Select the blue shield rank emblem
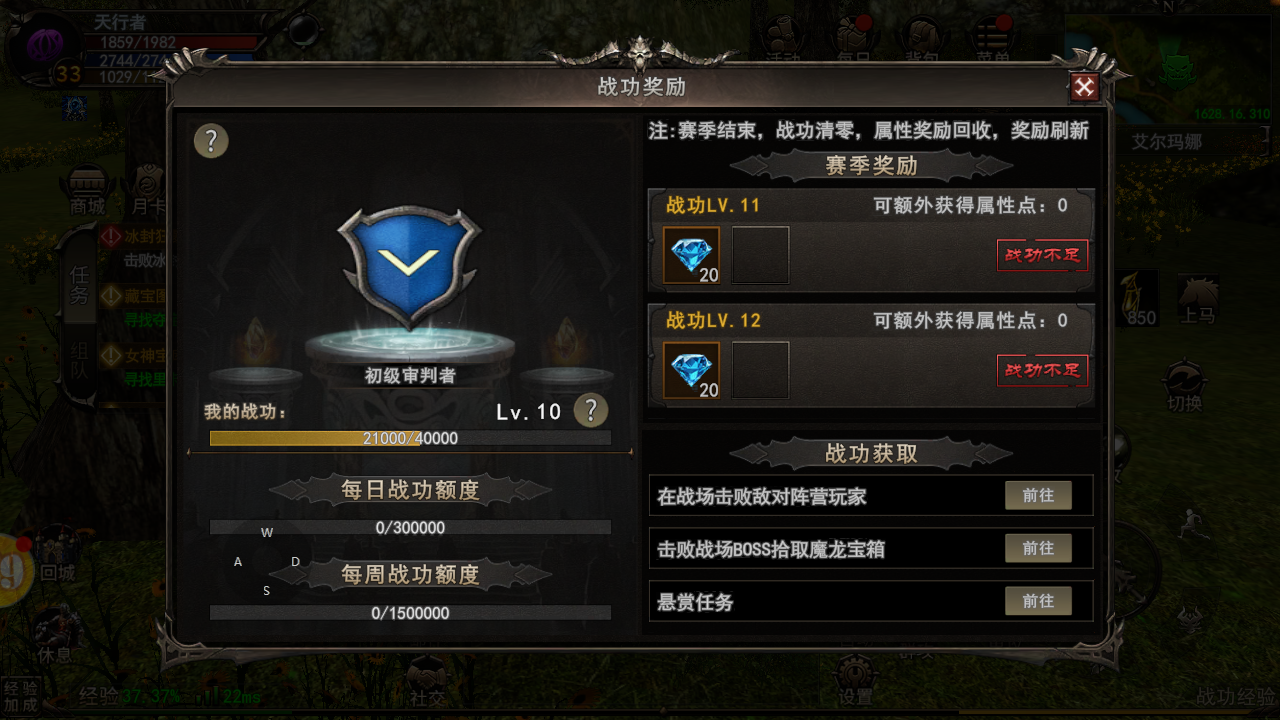The width and height of the screenshot is (1280, 720). point(409,266)
